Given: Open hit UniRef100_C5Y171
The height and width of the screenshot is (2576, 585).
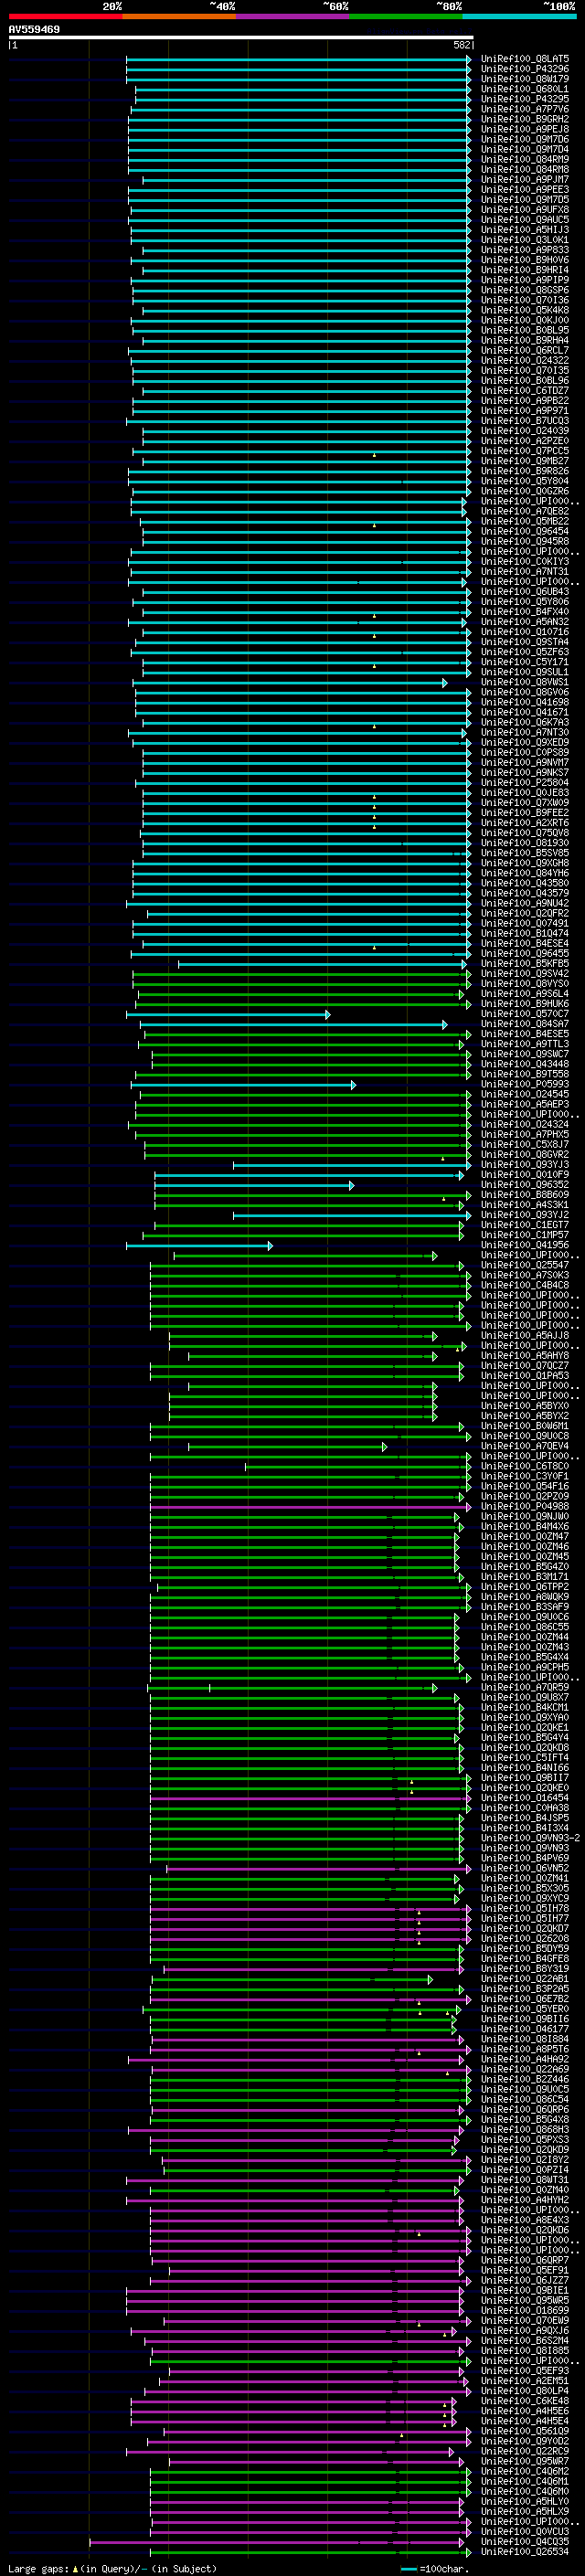Looking at the screenshot, I should coord(525,662).
